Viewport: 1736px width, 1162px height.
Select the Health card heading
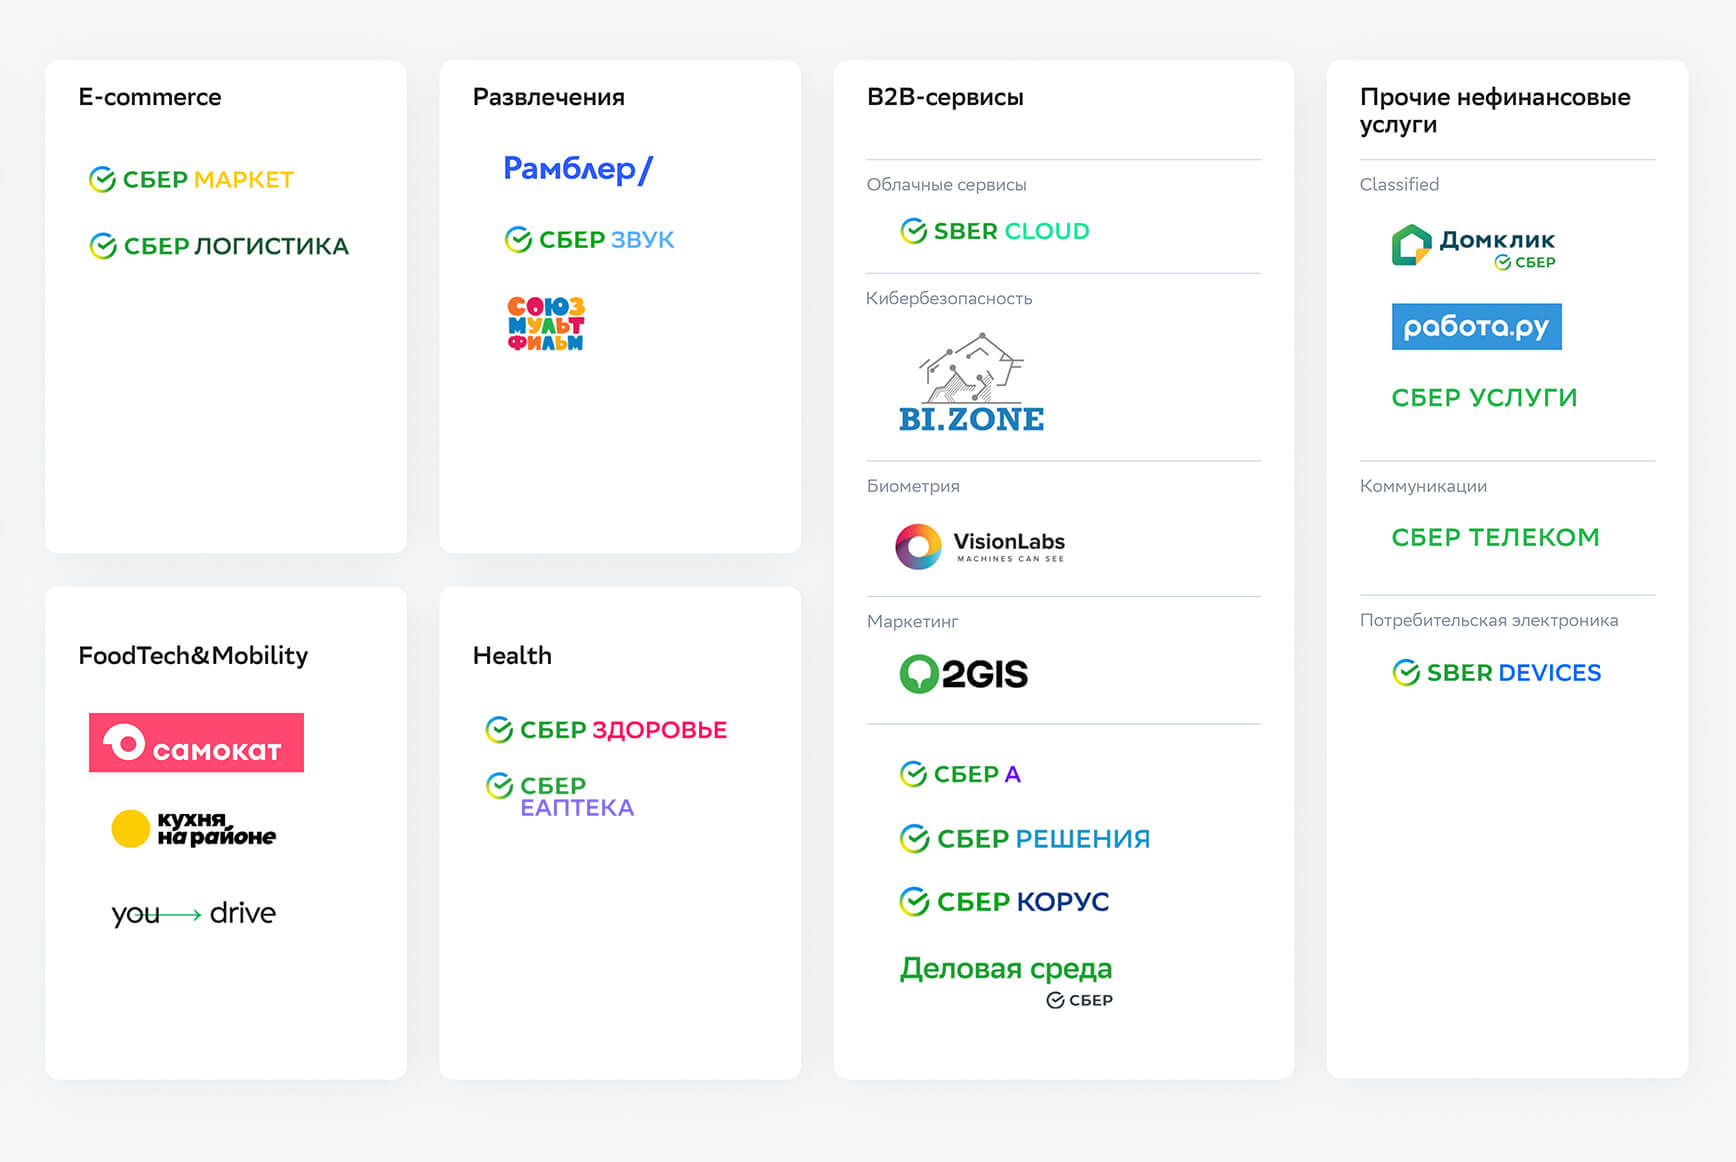[x=512, y=655]
